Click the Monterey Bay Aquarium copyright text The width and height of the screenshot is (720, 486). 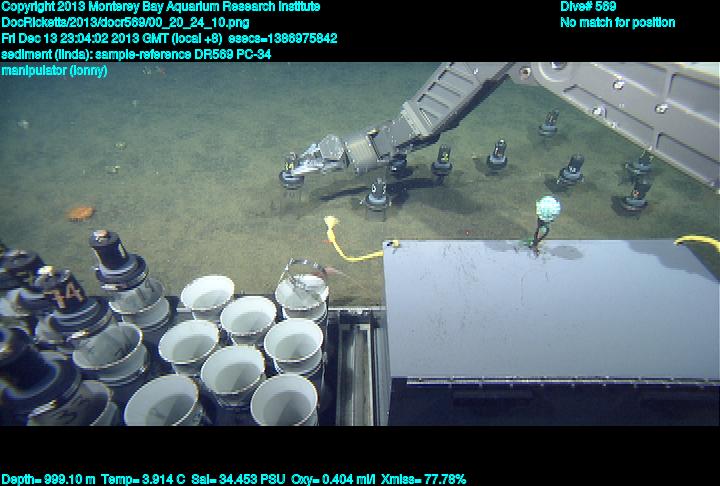pyautogui.click(x=161, y=7)
